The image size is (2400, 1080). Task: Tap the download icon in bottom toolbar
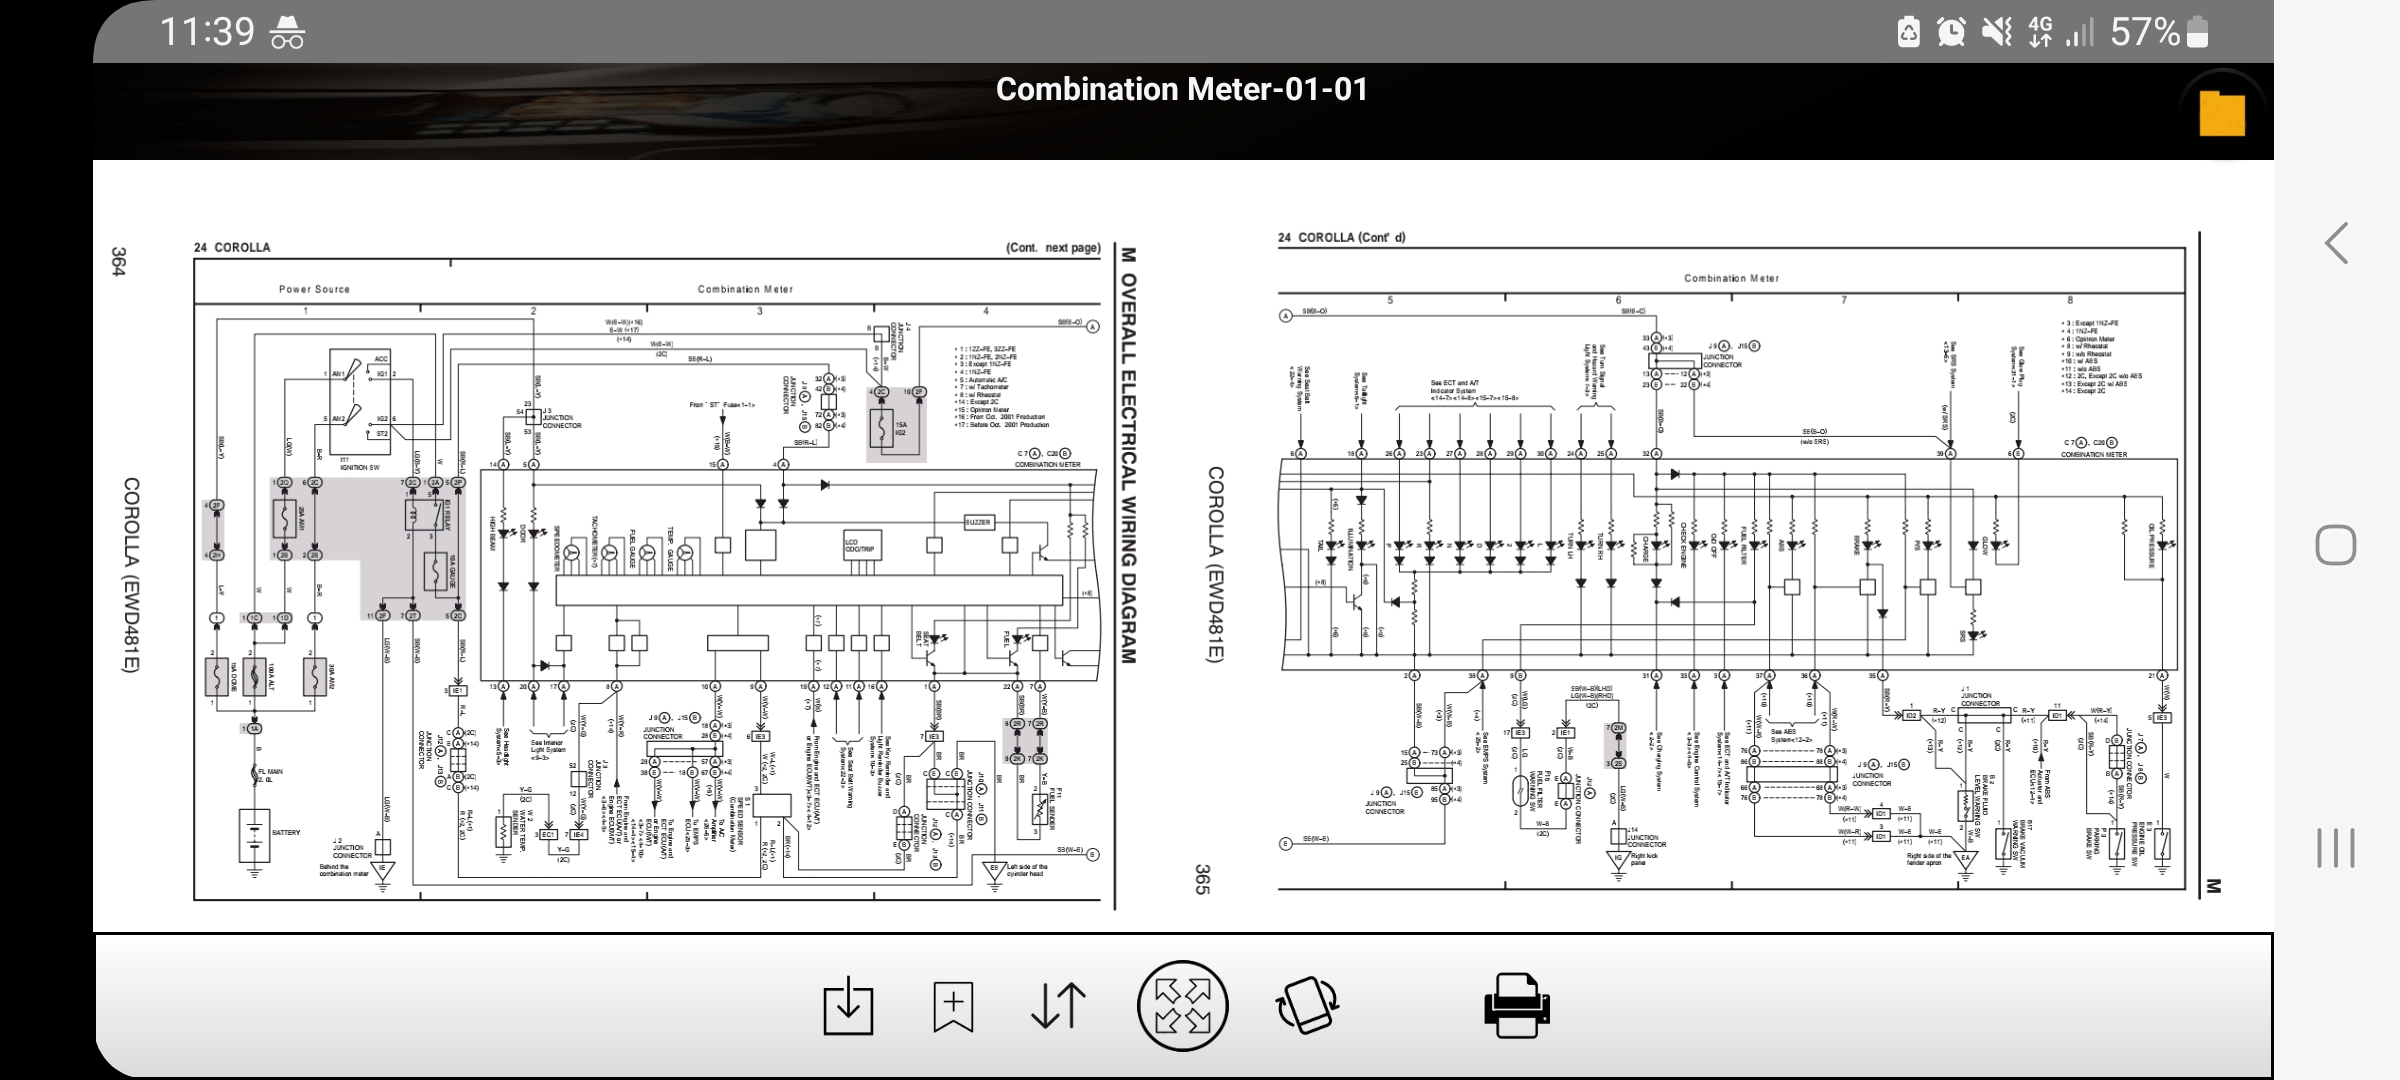click(848, 1006)
